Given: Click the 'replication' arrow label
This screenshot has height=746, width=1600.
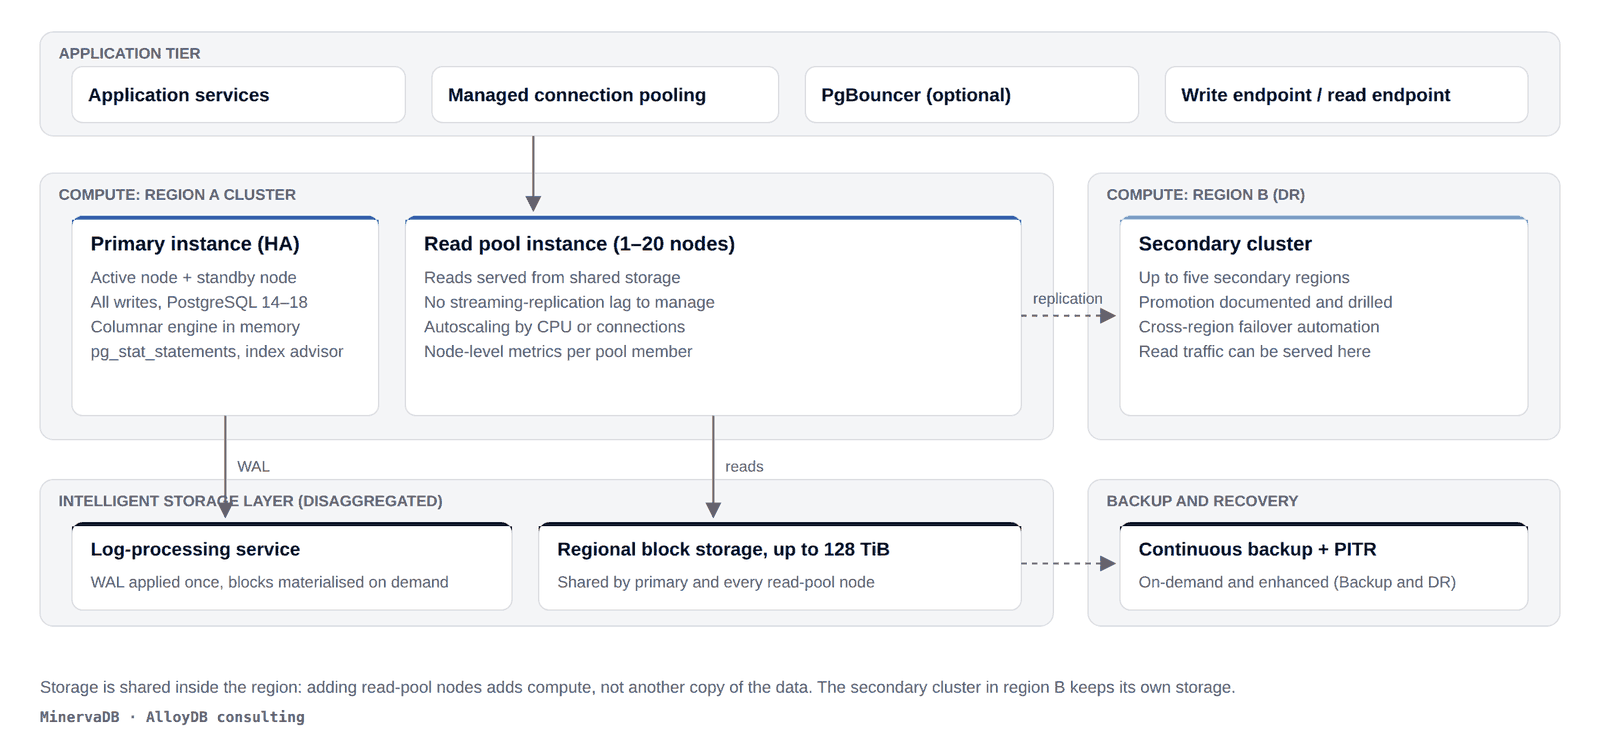Looking at the screenshot, I should click(x=1067, y=299).
